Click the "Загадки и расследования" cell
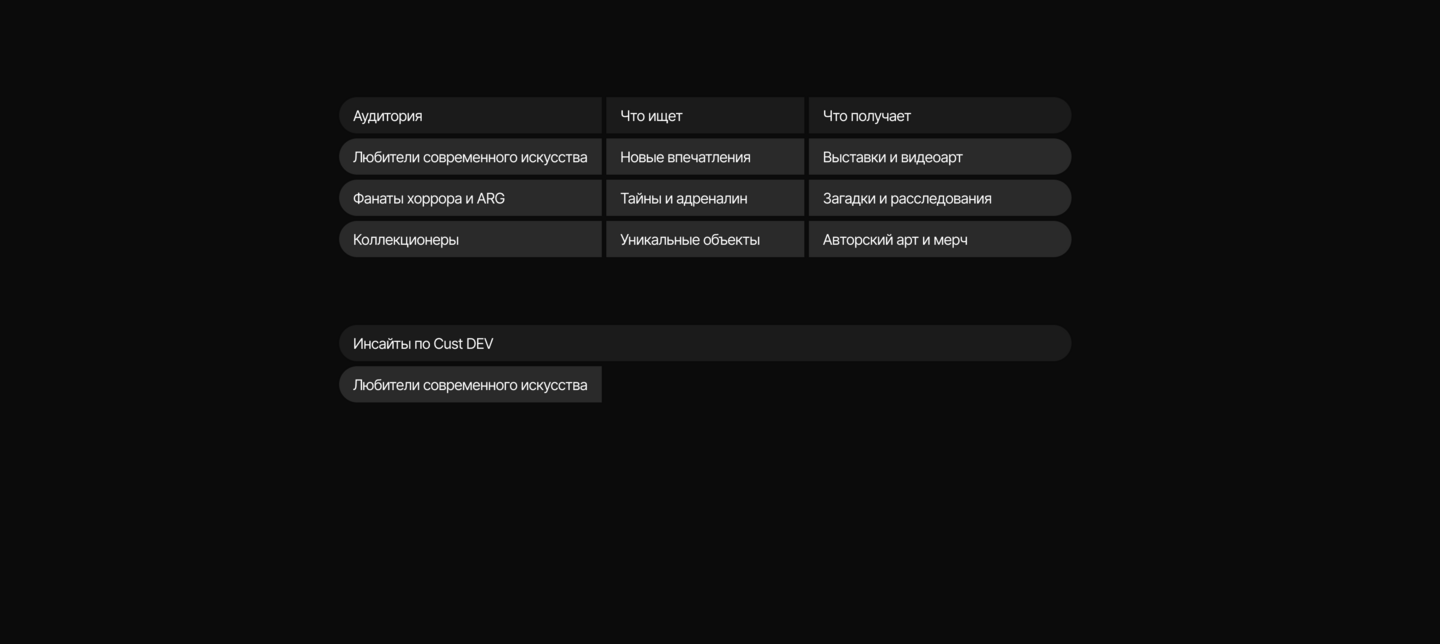 pyautogui.click(x=940, y=198)
